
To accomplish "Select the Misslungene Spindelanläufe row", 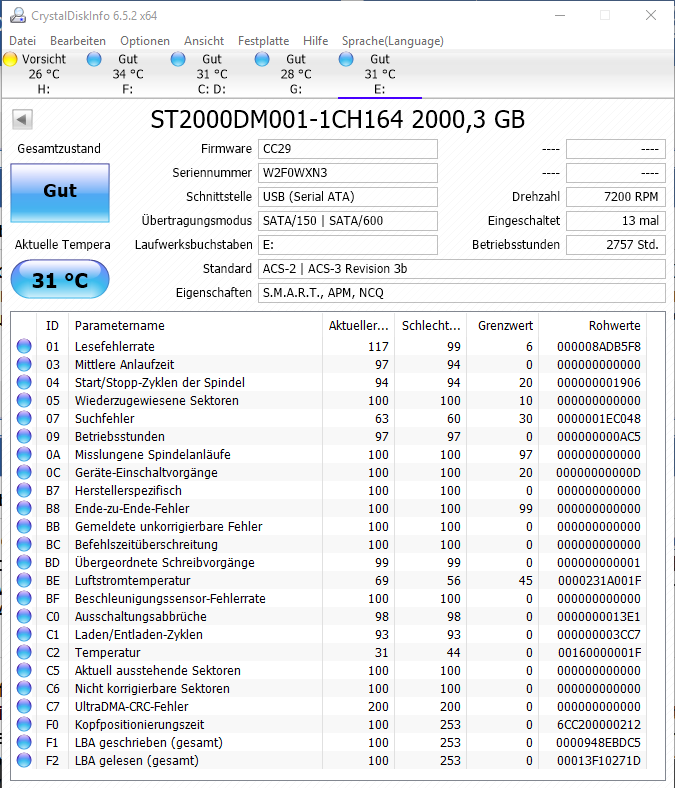I will click(329, 454).
